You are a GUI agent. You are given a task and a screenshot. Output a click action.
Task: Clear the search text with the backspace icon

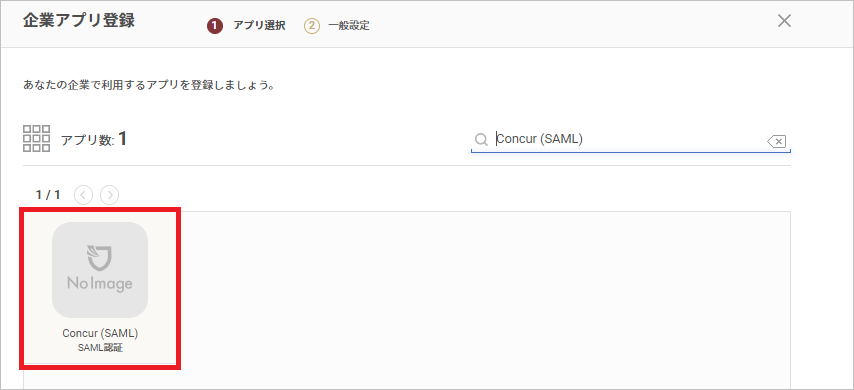776,142
